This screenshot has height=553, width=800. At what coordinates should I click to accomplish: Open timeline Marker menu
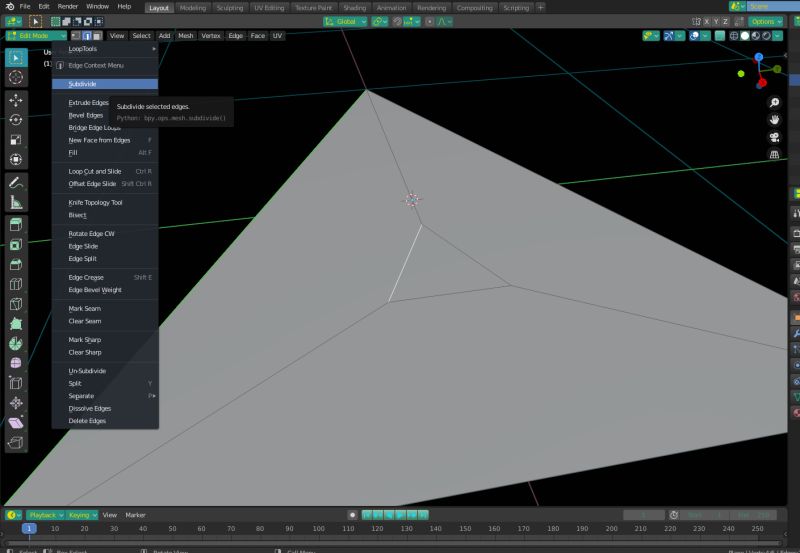pos(135,515)
